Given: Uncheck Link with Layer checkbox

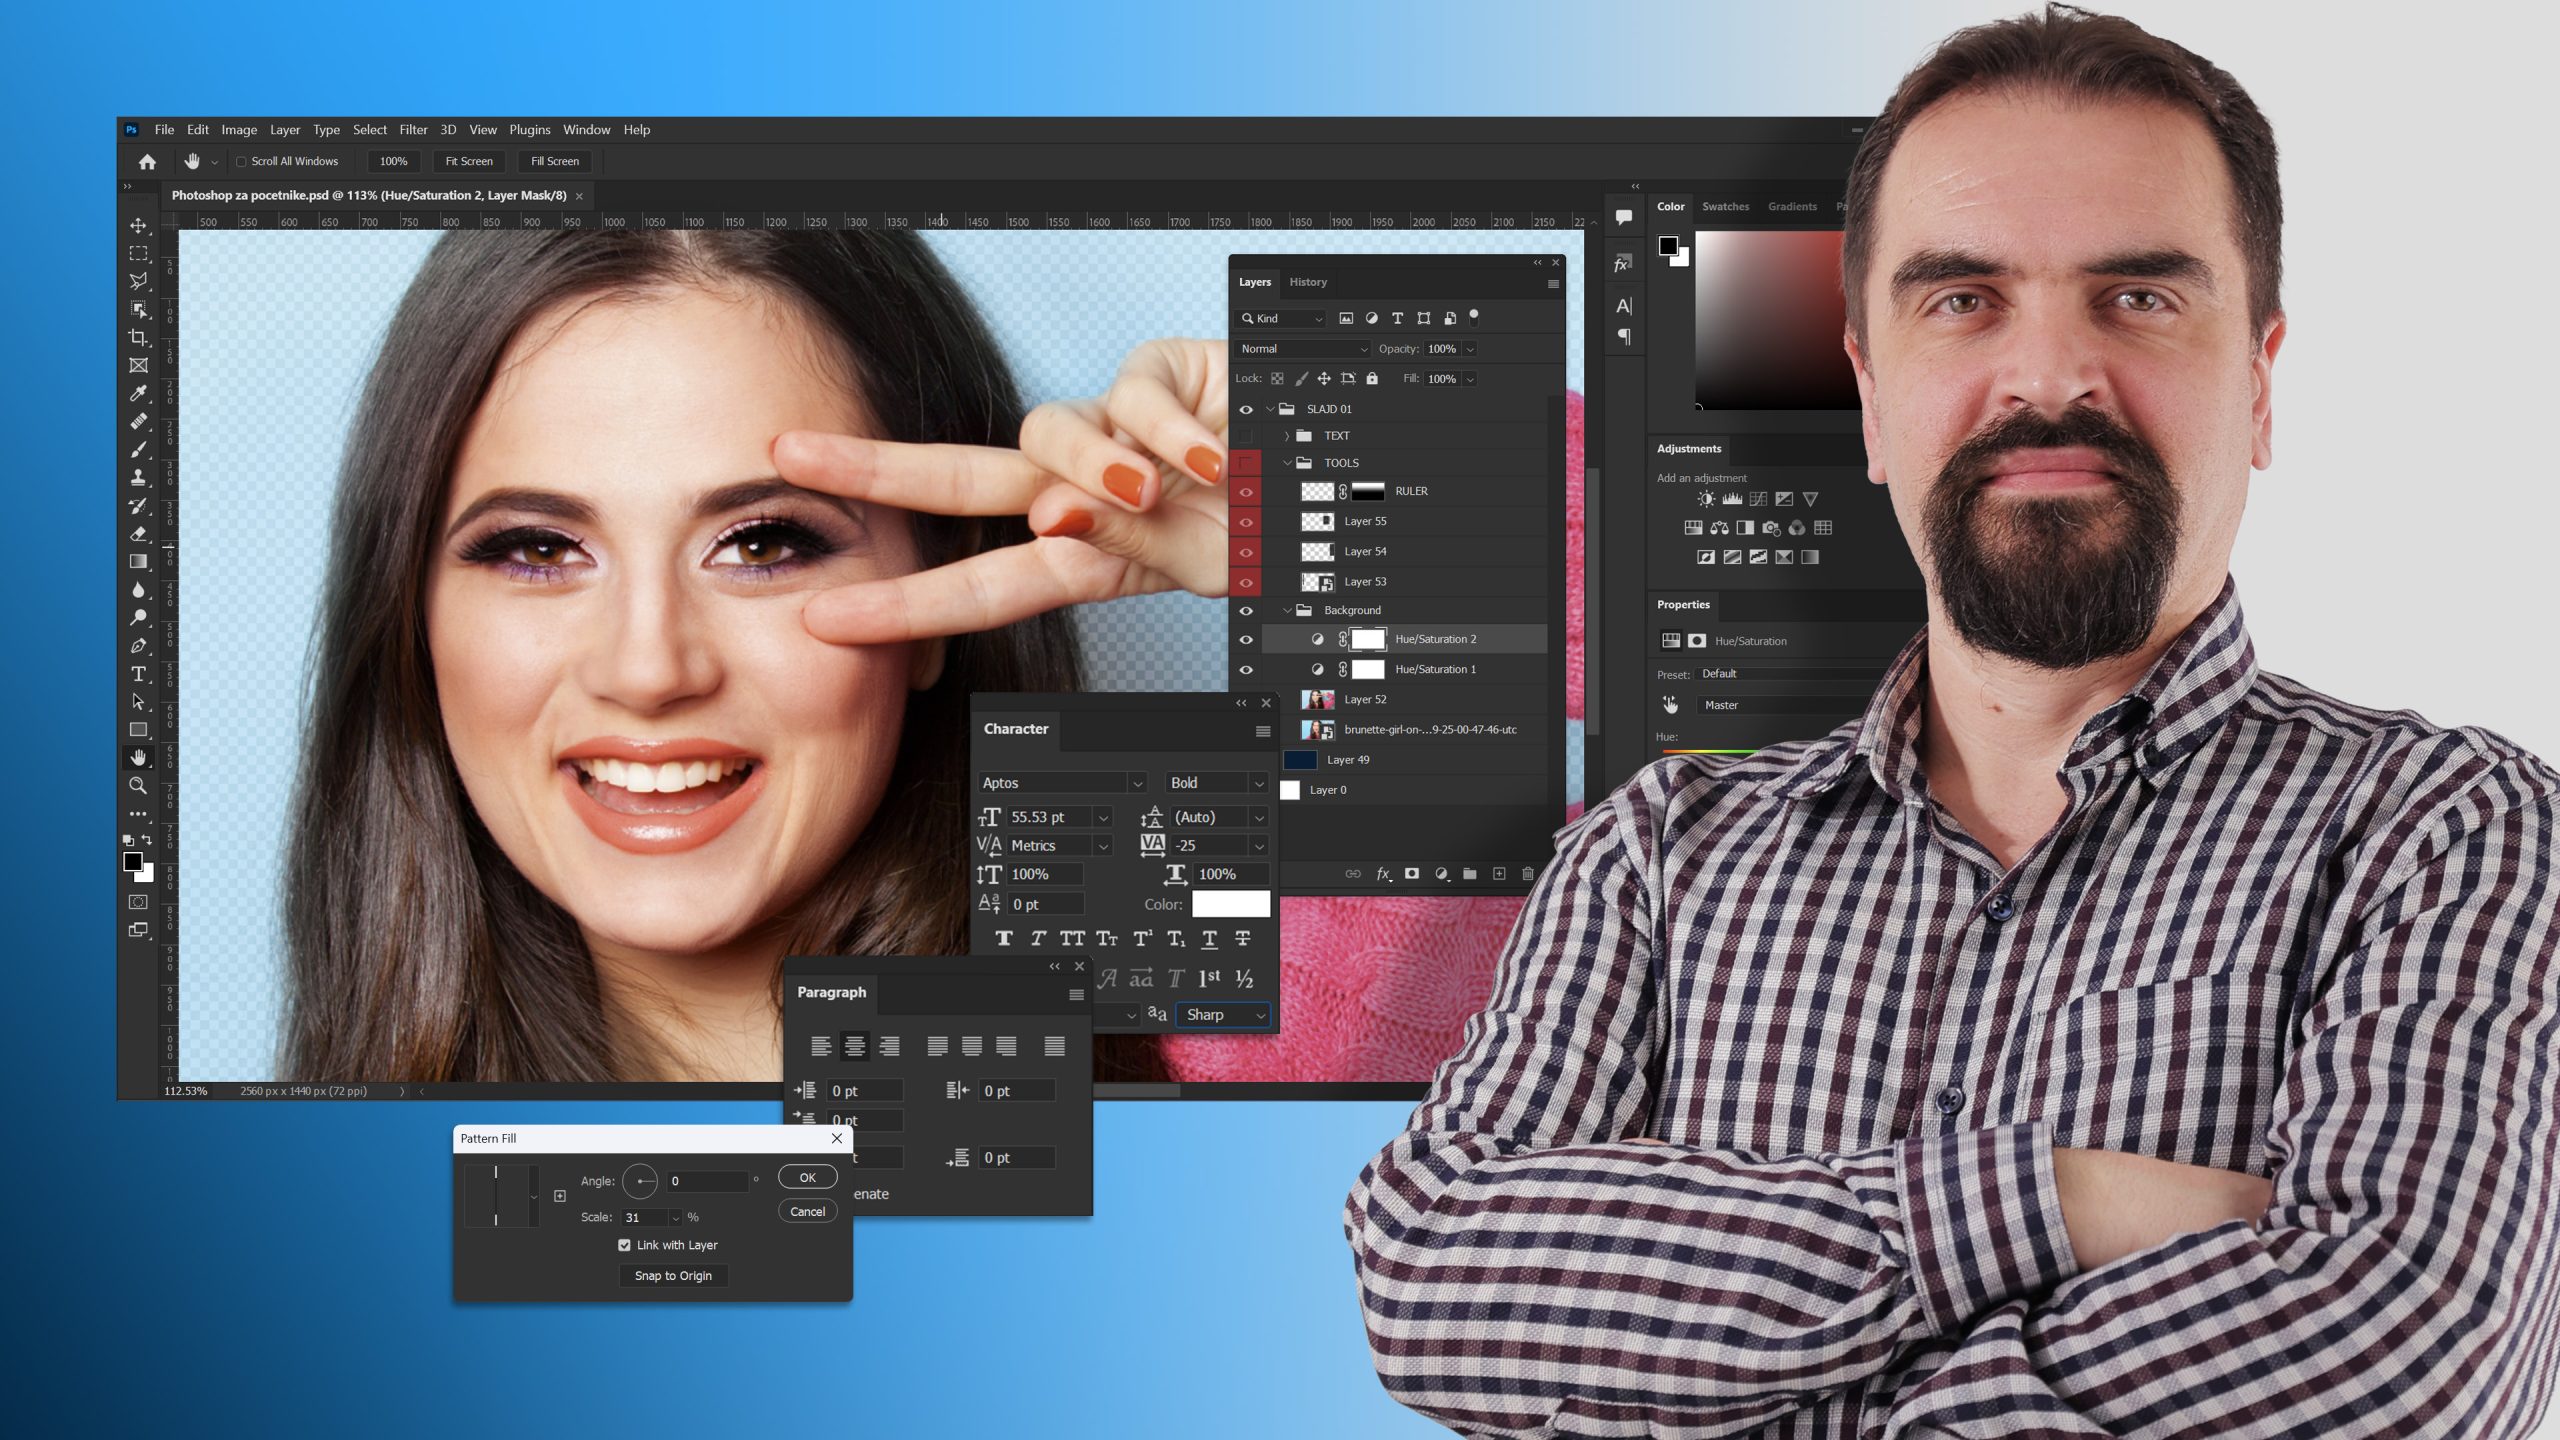Looking at the screenshot, I should 624,1245.
